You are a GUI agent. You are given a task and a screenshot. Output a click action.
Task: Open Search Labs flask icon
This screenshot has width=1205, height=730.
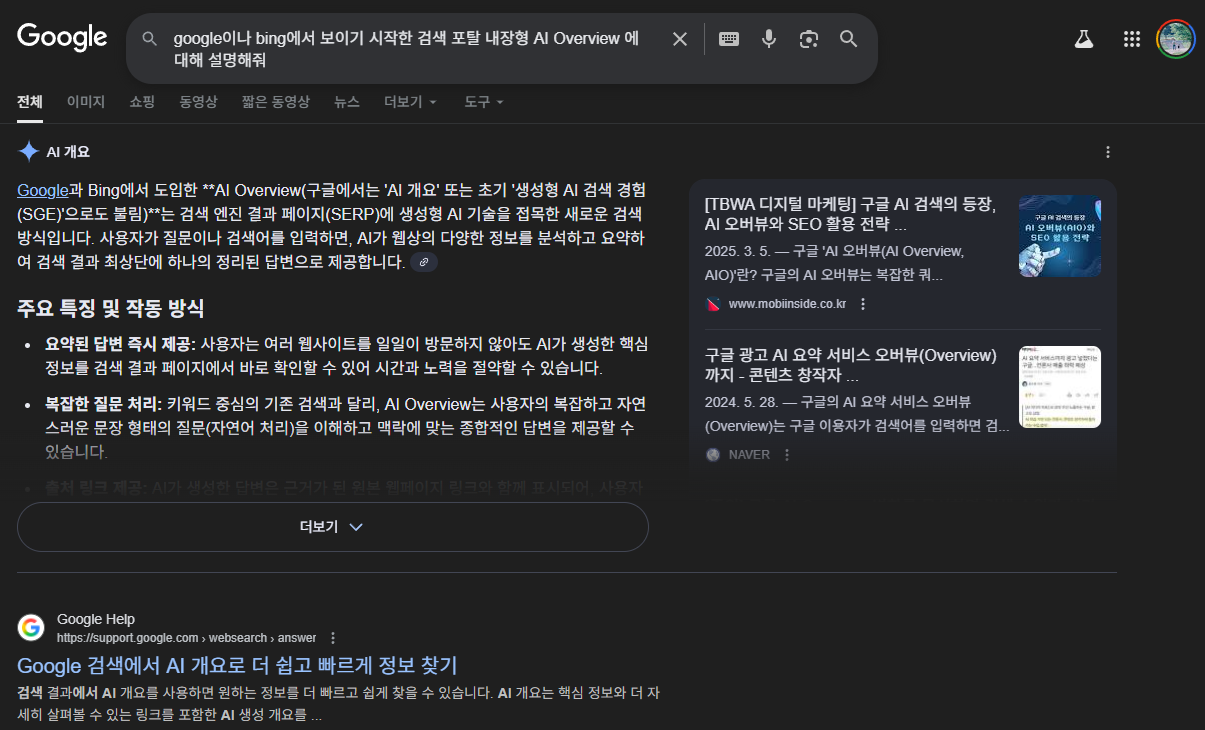click(1083, 39)
